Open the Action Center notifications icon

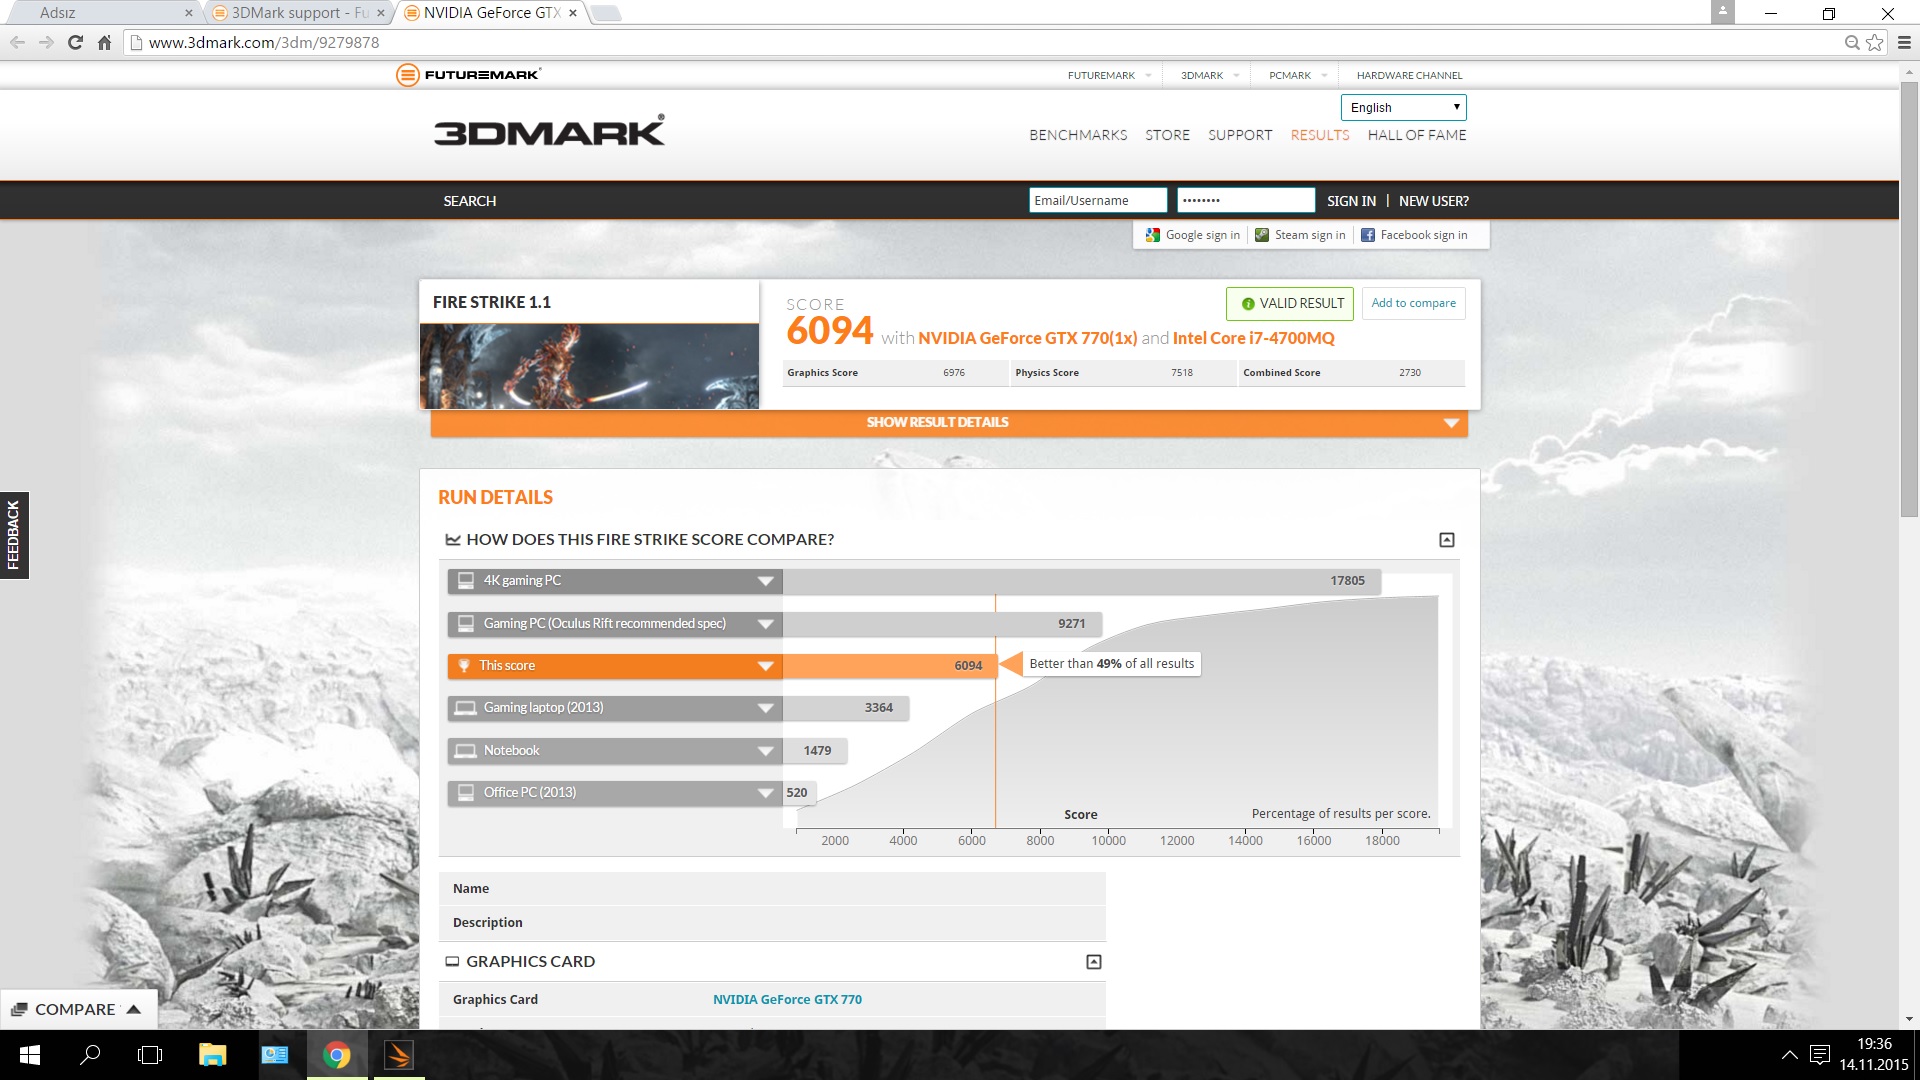tap(1820, 1055)
